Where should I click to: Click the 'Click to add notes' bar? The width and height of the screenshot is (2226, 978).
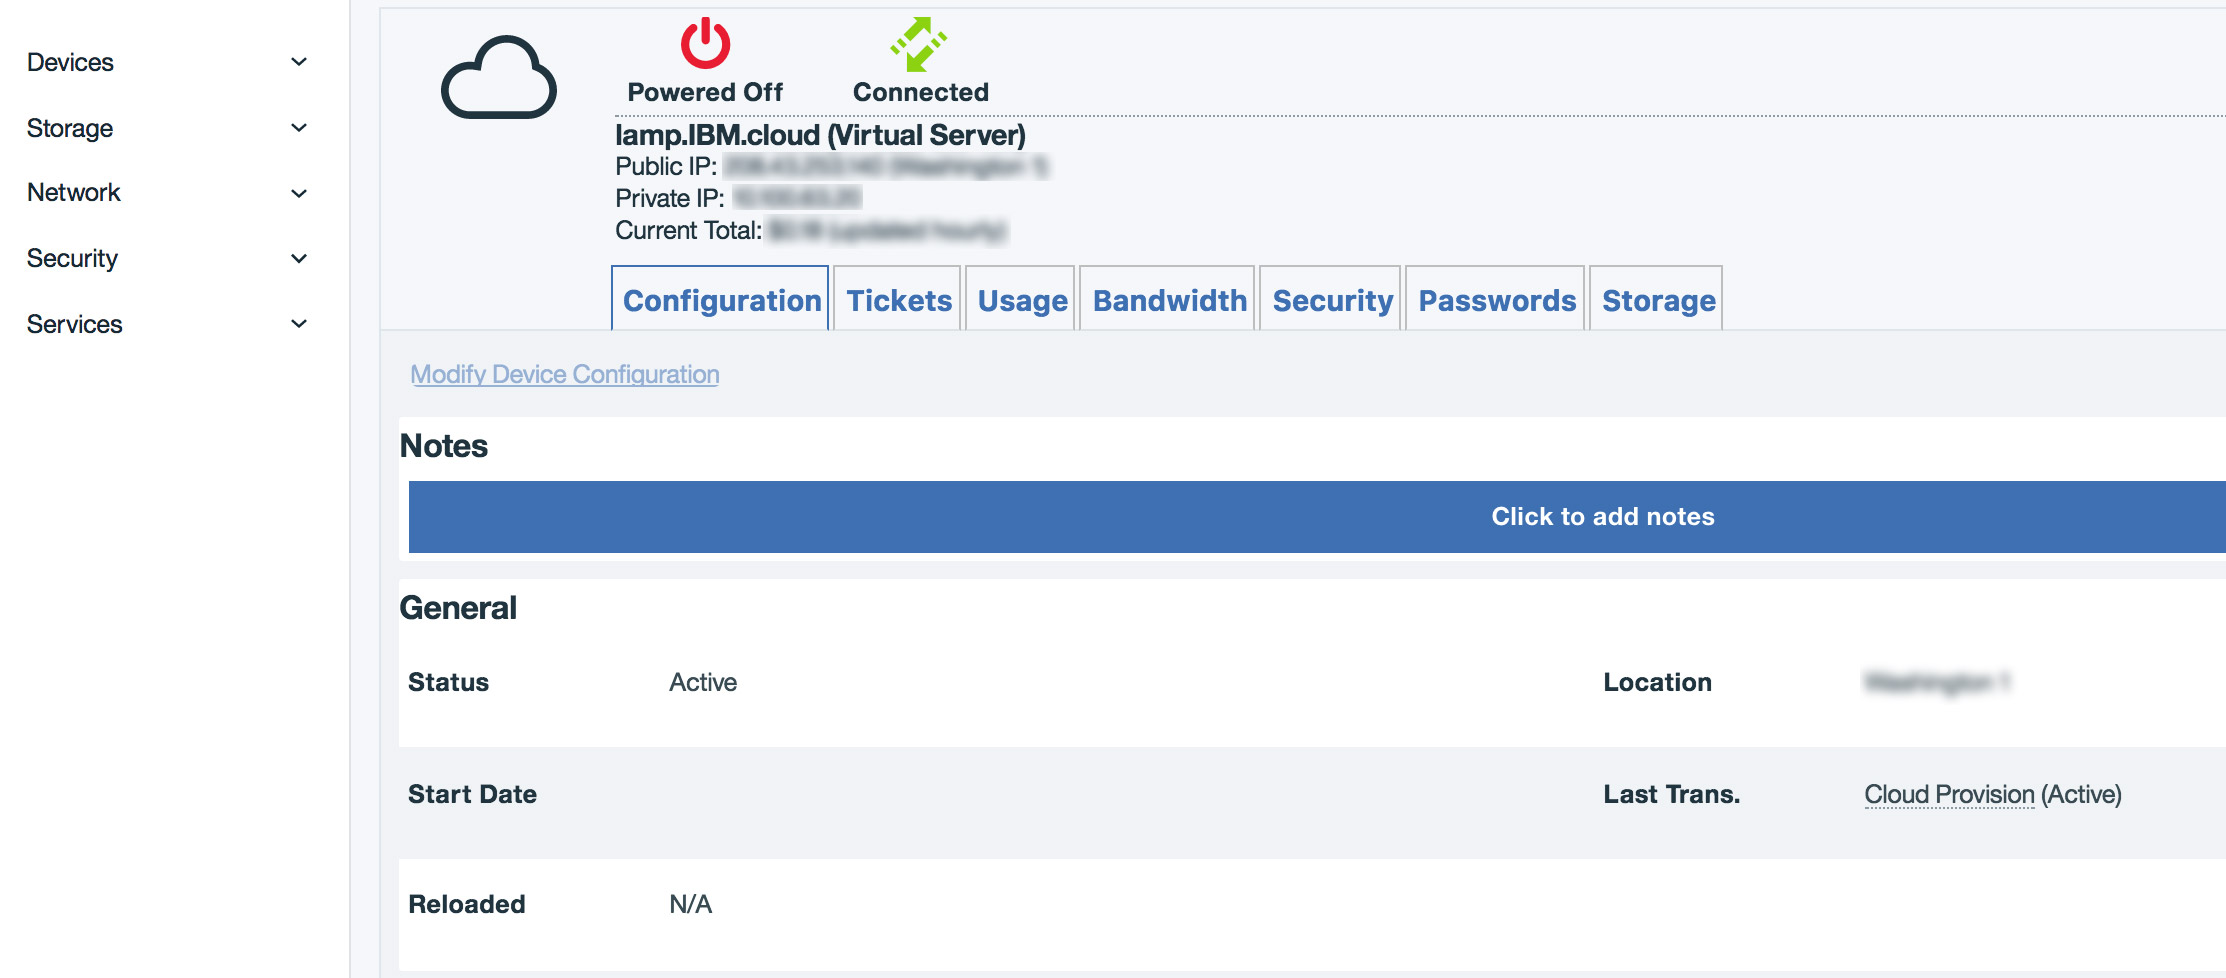click(x=1317, y=517)
